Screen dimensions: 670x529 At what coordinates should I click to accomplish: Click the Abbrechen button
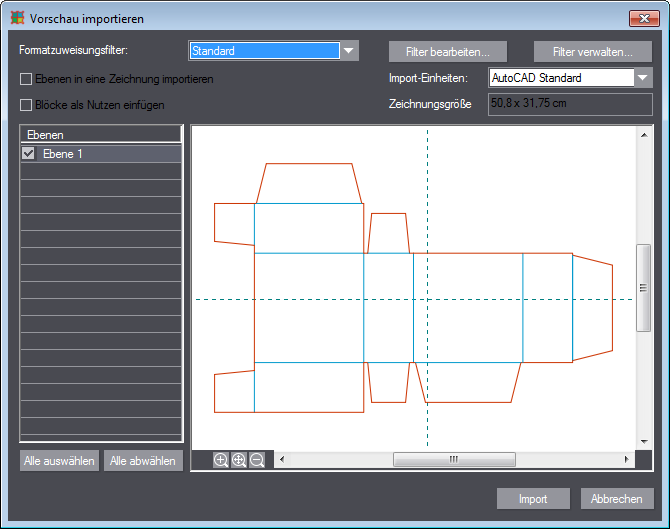(x=617, y=499)
